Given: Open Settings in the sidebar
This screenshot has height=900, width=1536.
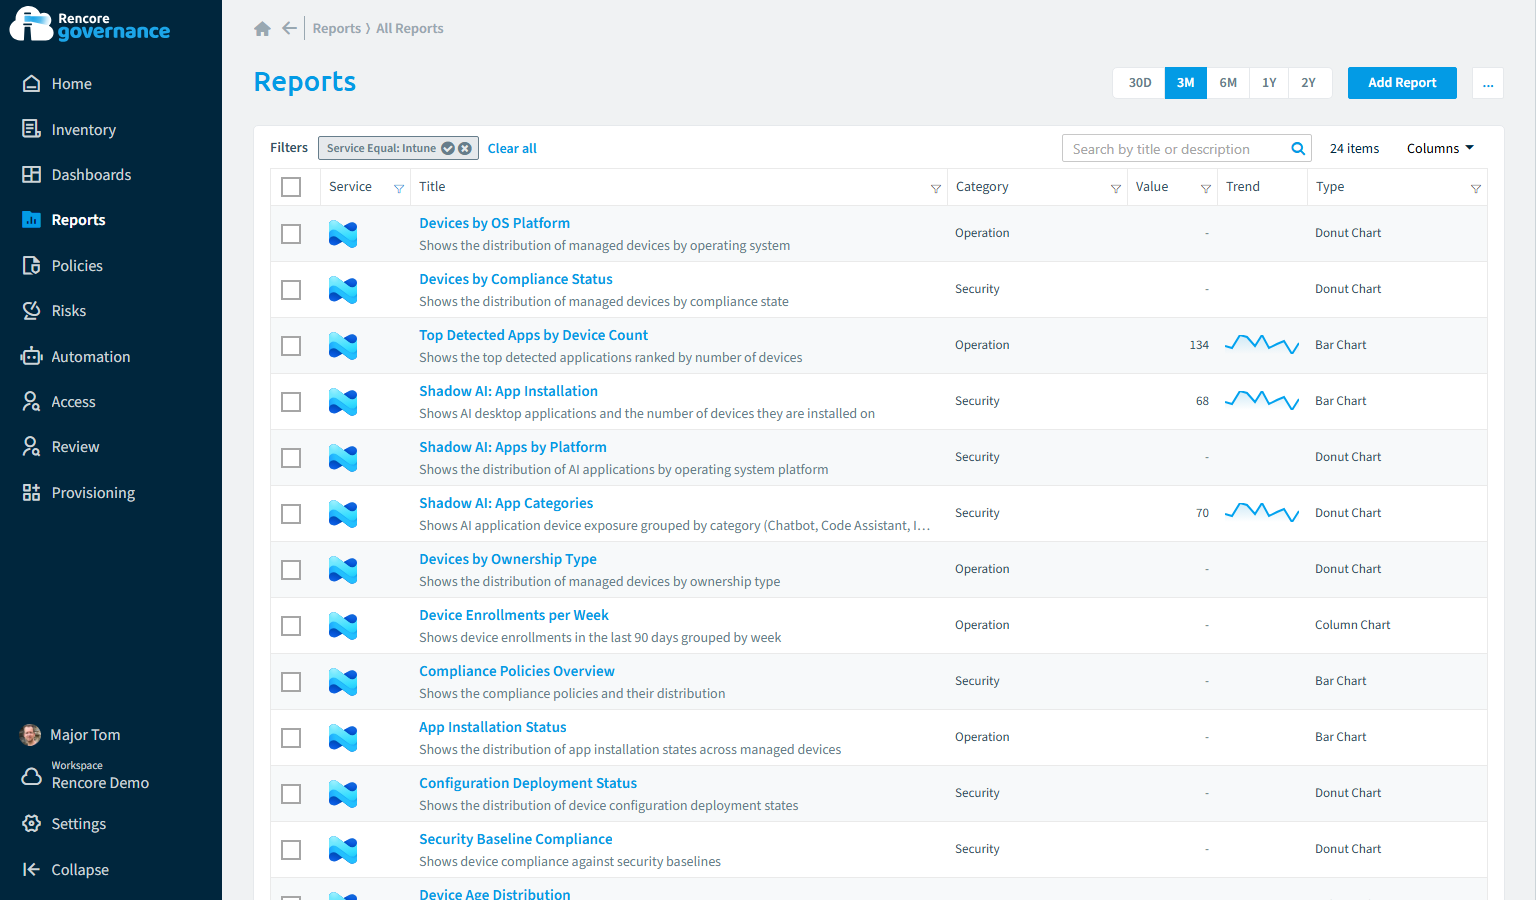Looking at the screenshot, I should click(x=78, y=824).
